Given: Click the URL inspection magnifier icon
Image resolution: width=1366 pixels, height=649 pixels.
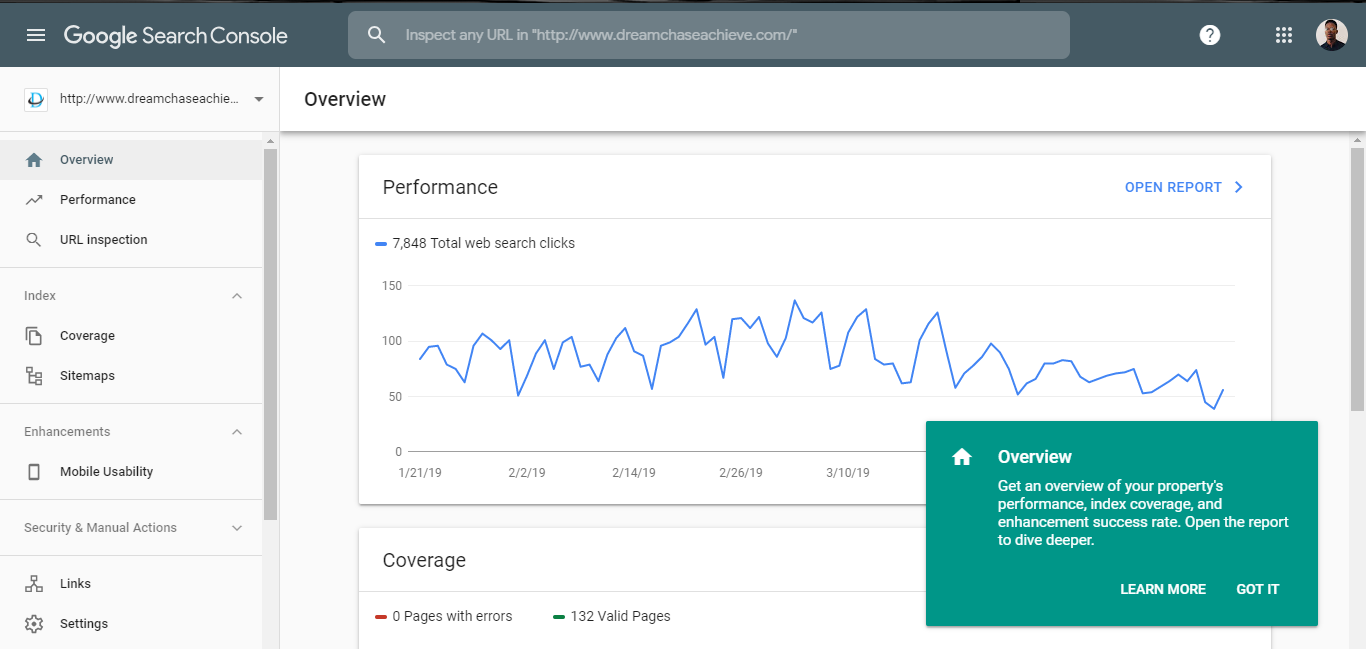Looking at the screenshot, I should pyautogui.click(x=35, y=239).
